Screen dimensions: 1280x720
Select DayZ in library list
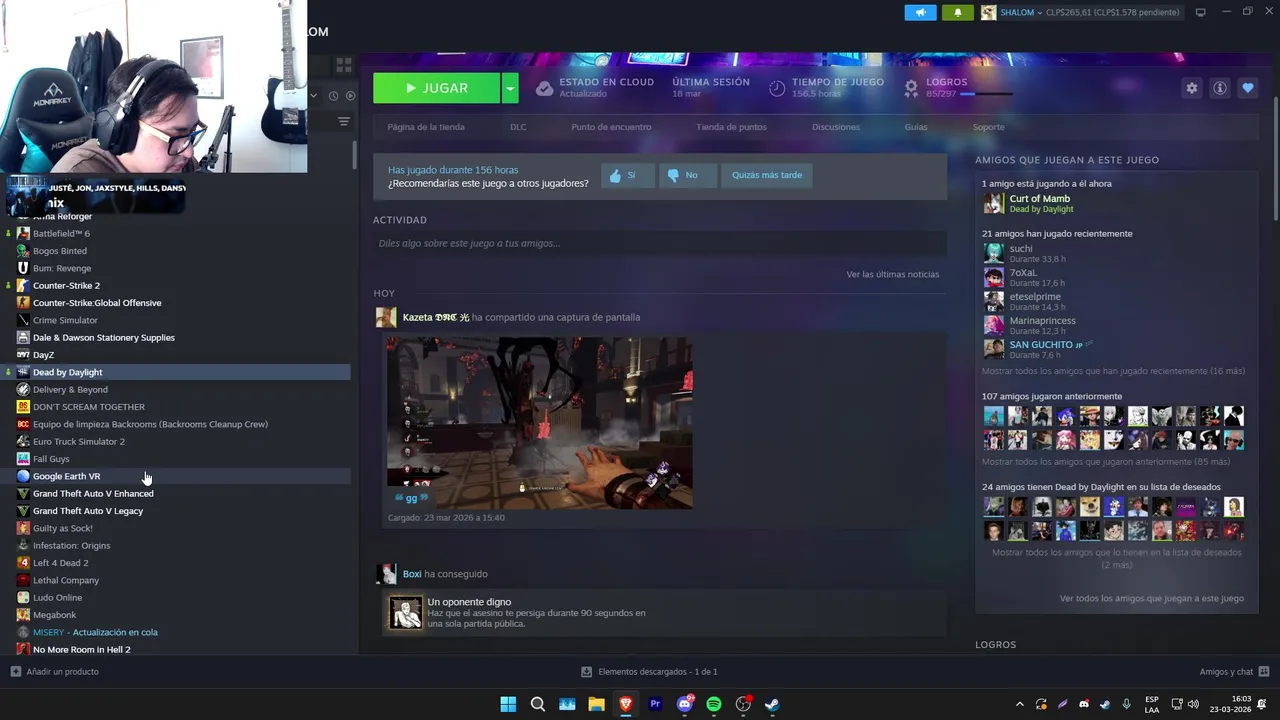(x=175, y=355)
